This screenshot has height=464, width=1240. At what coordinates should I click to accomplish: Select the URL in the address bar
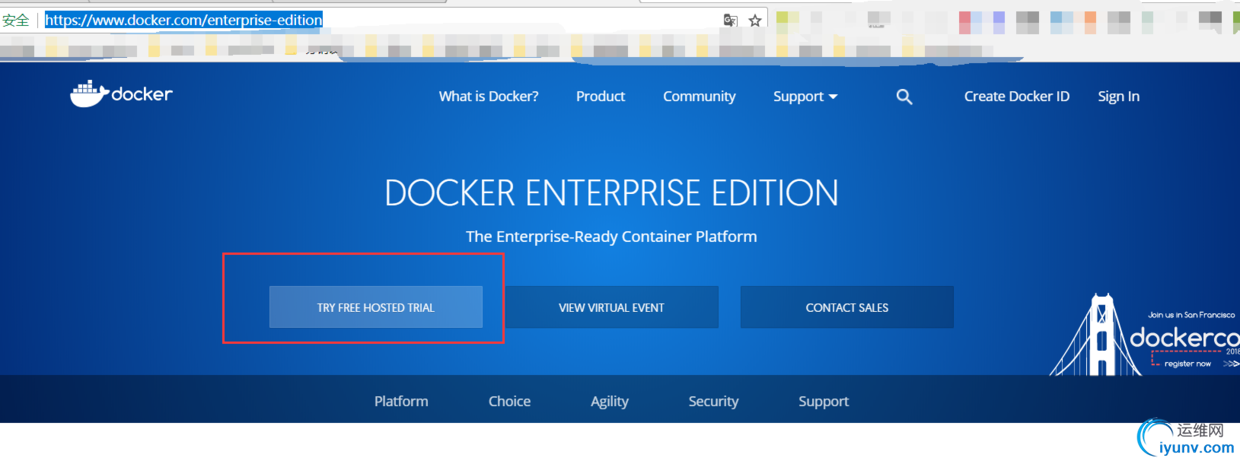coord(184,20)
